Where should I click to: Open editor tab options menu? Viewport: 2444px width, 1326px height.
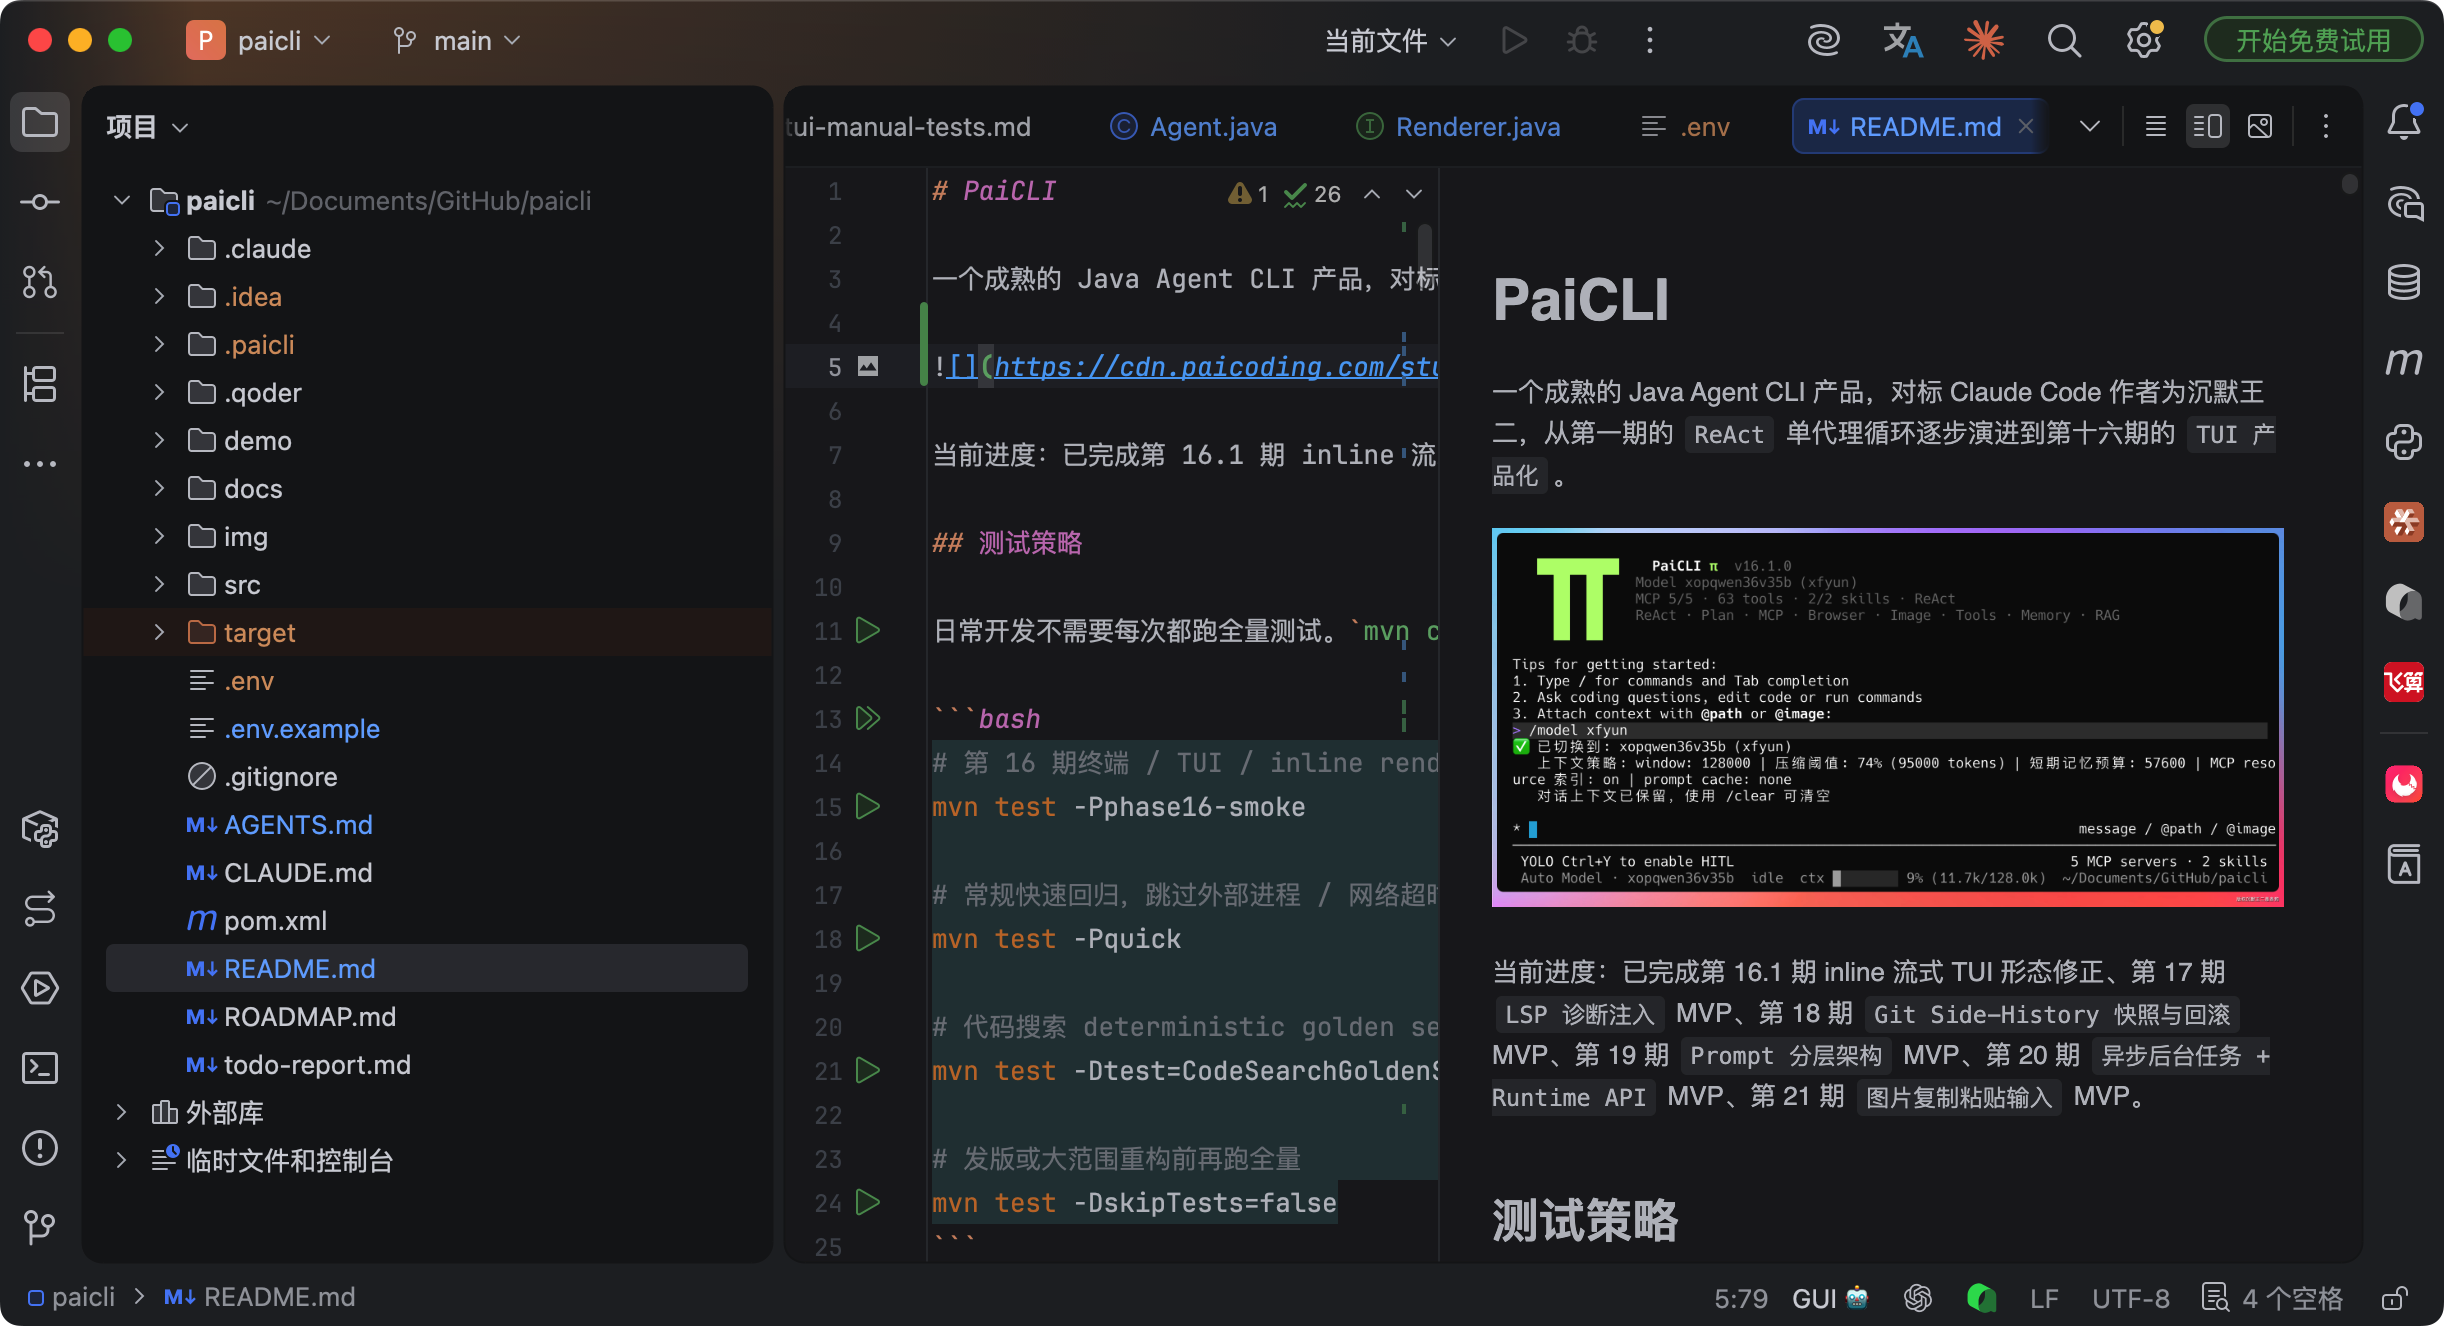click(2326, 127)
